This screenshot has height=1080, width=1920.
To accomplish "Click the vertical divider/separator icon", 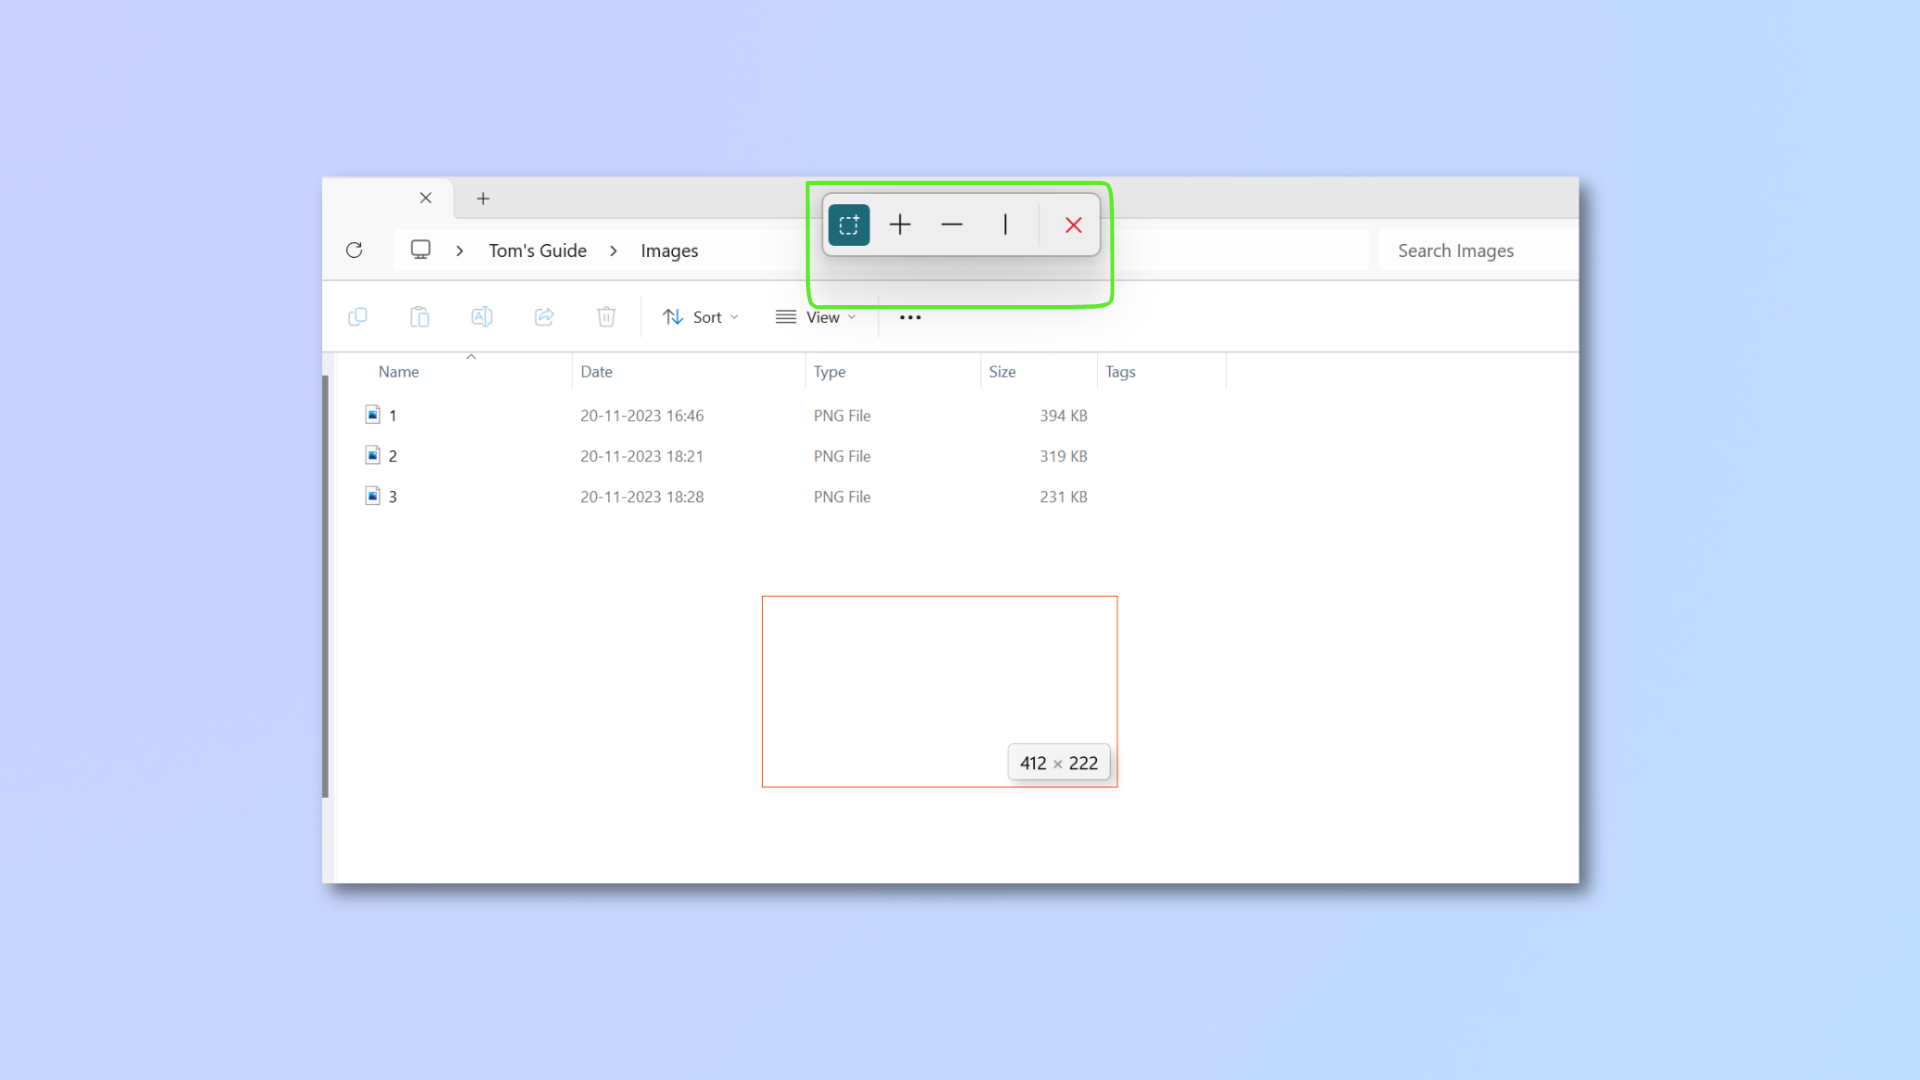I will coord(1005,224).
